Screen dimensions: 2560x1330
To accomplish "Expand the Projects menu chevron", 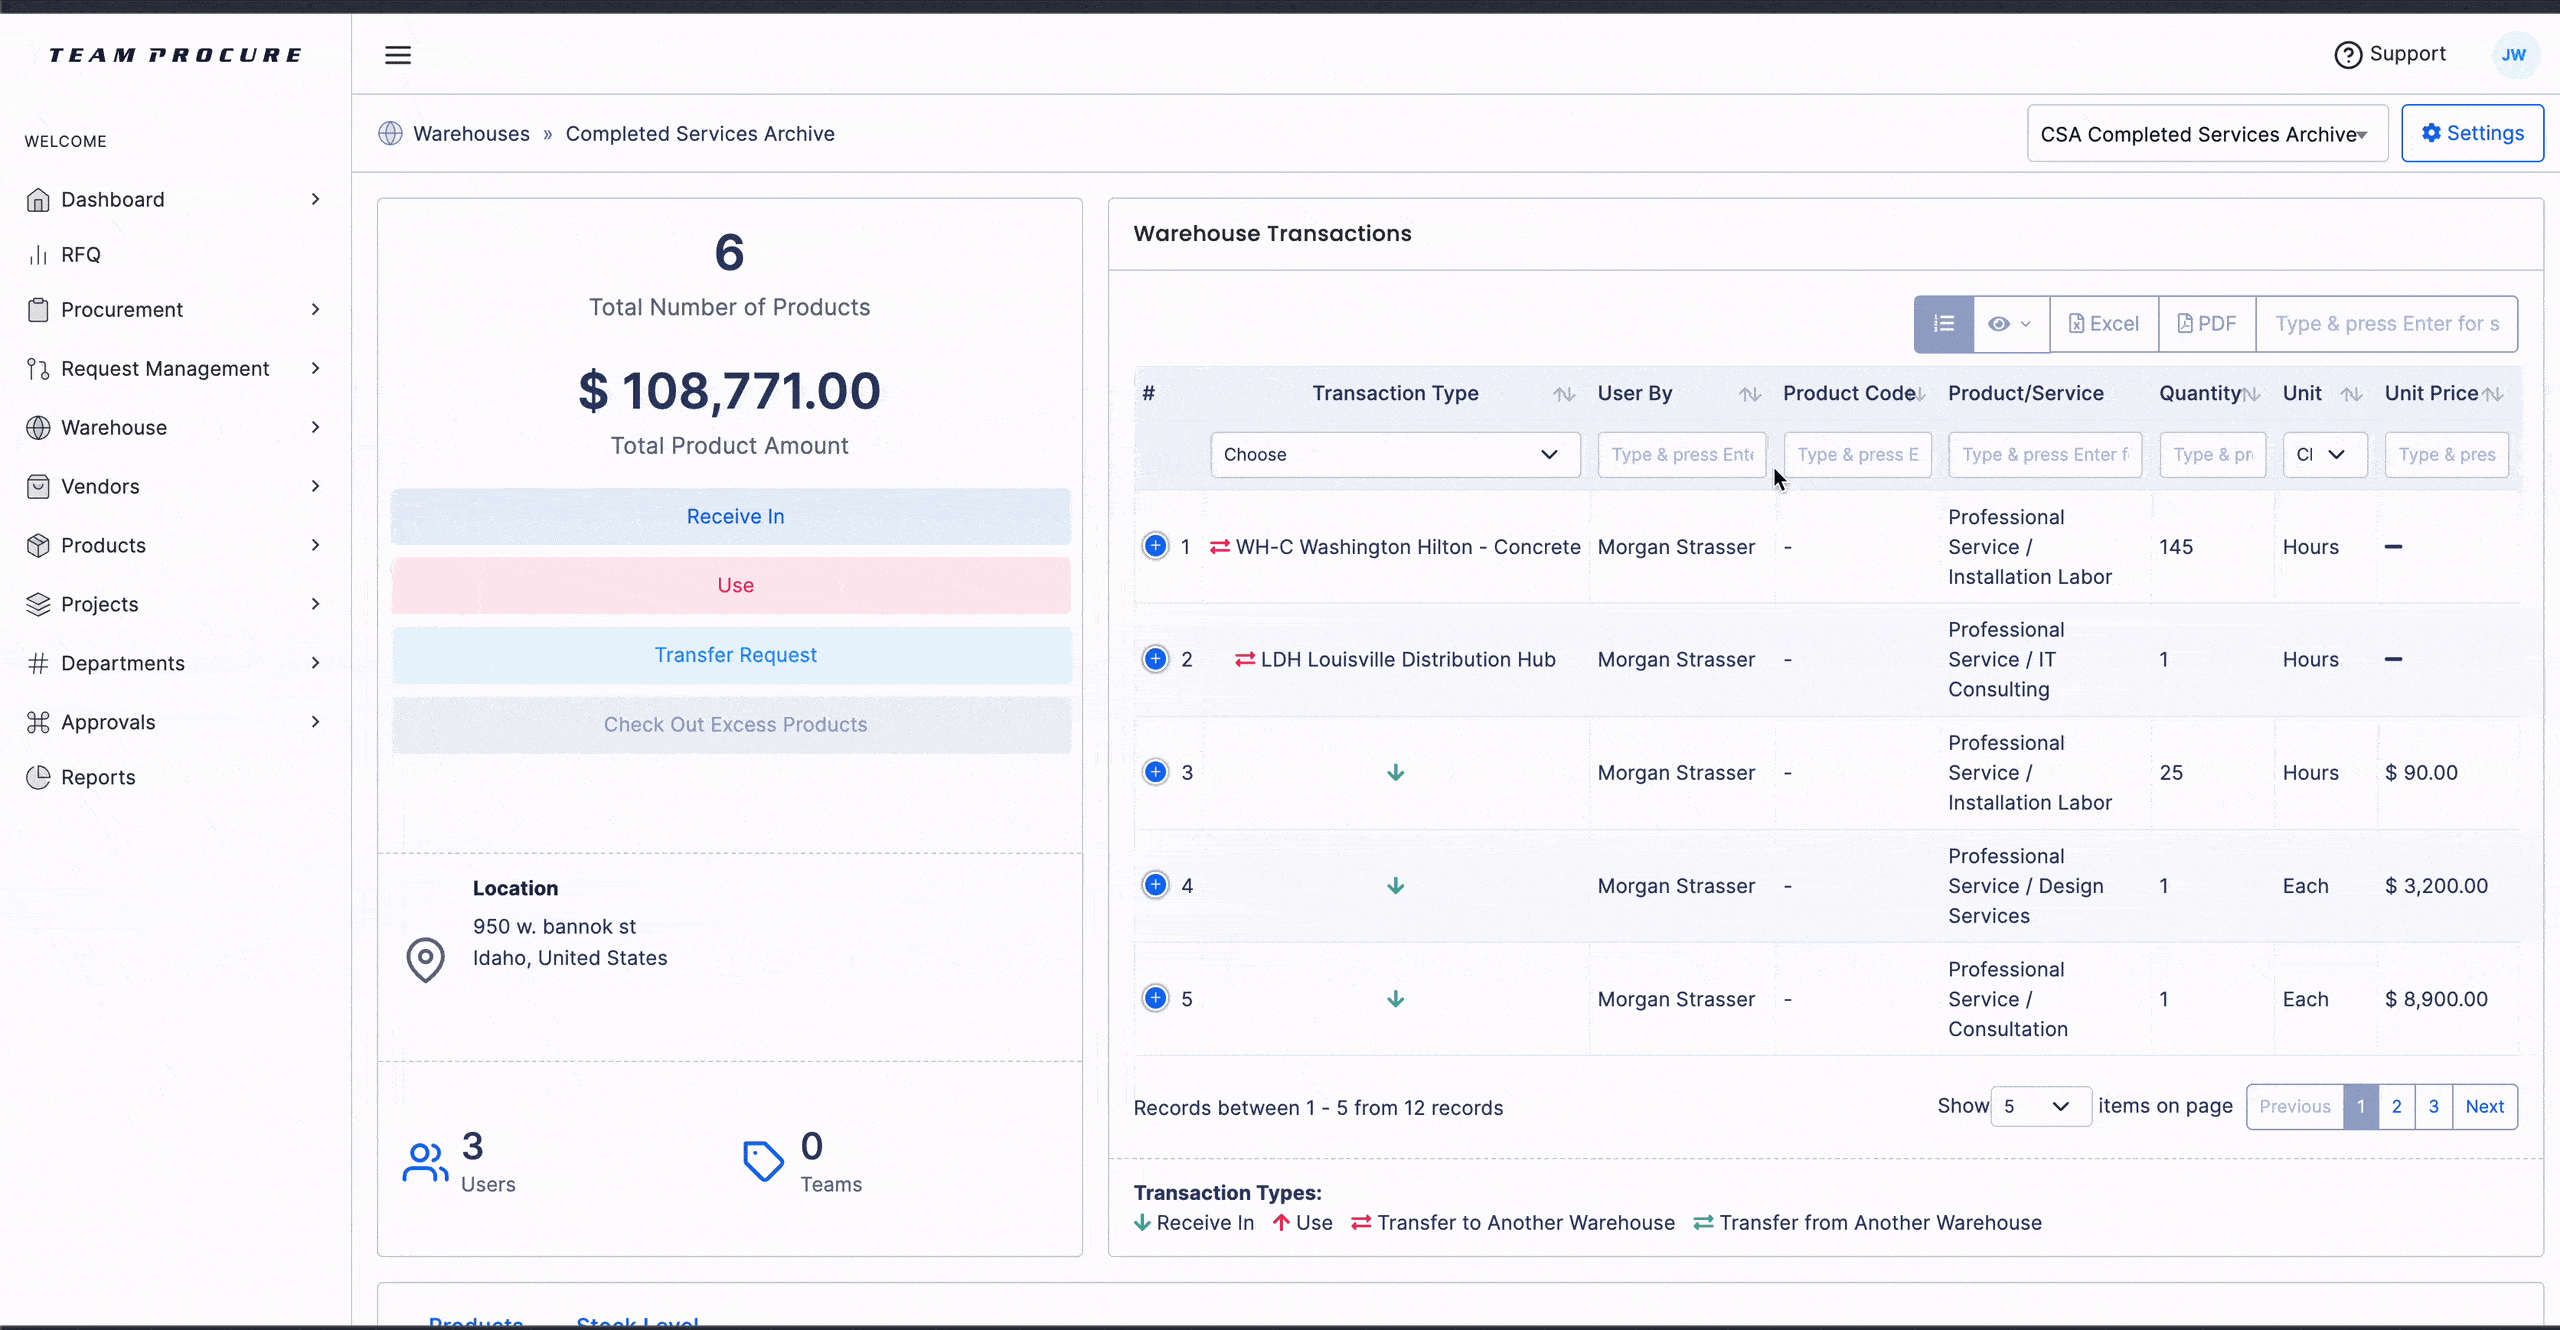I will point(316,605).
